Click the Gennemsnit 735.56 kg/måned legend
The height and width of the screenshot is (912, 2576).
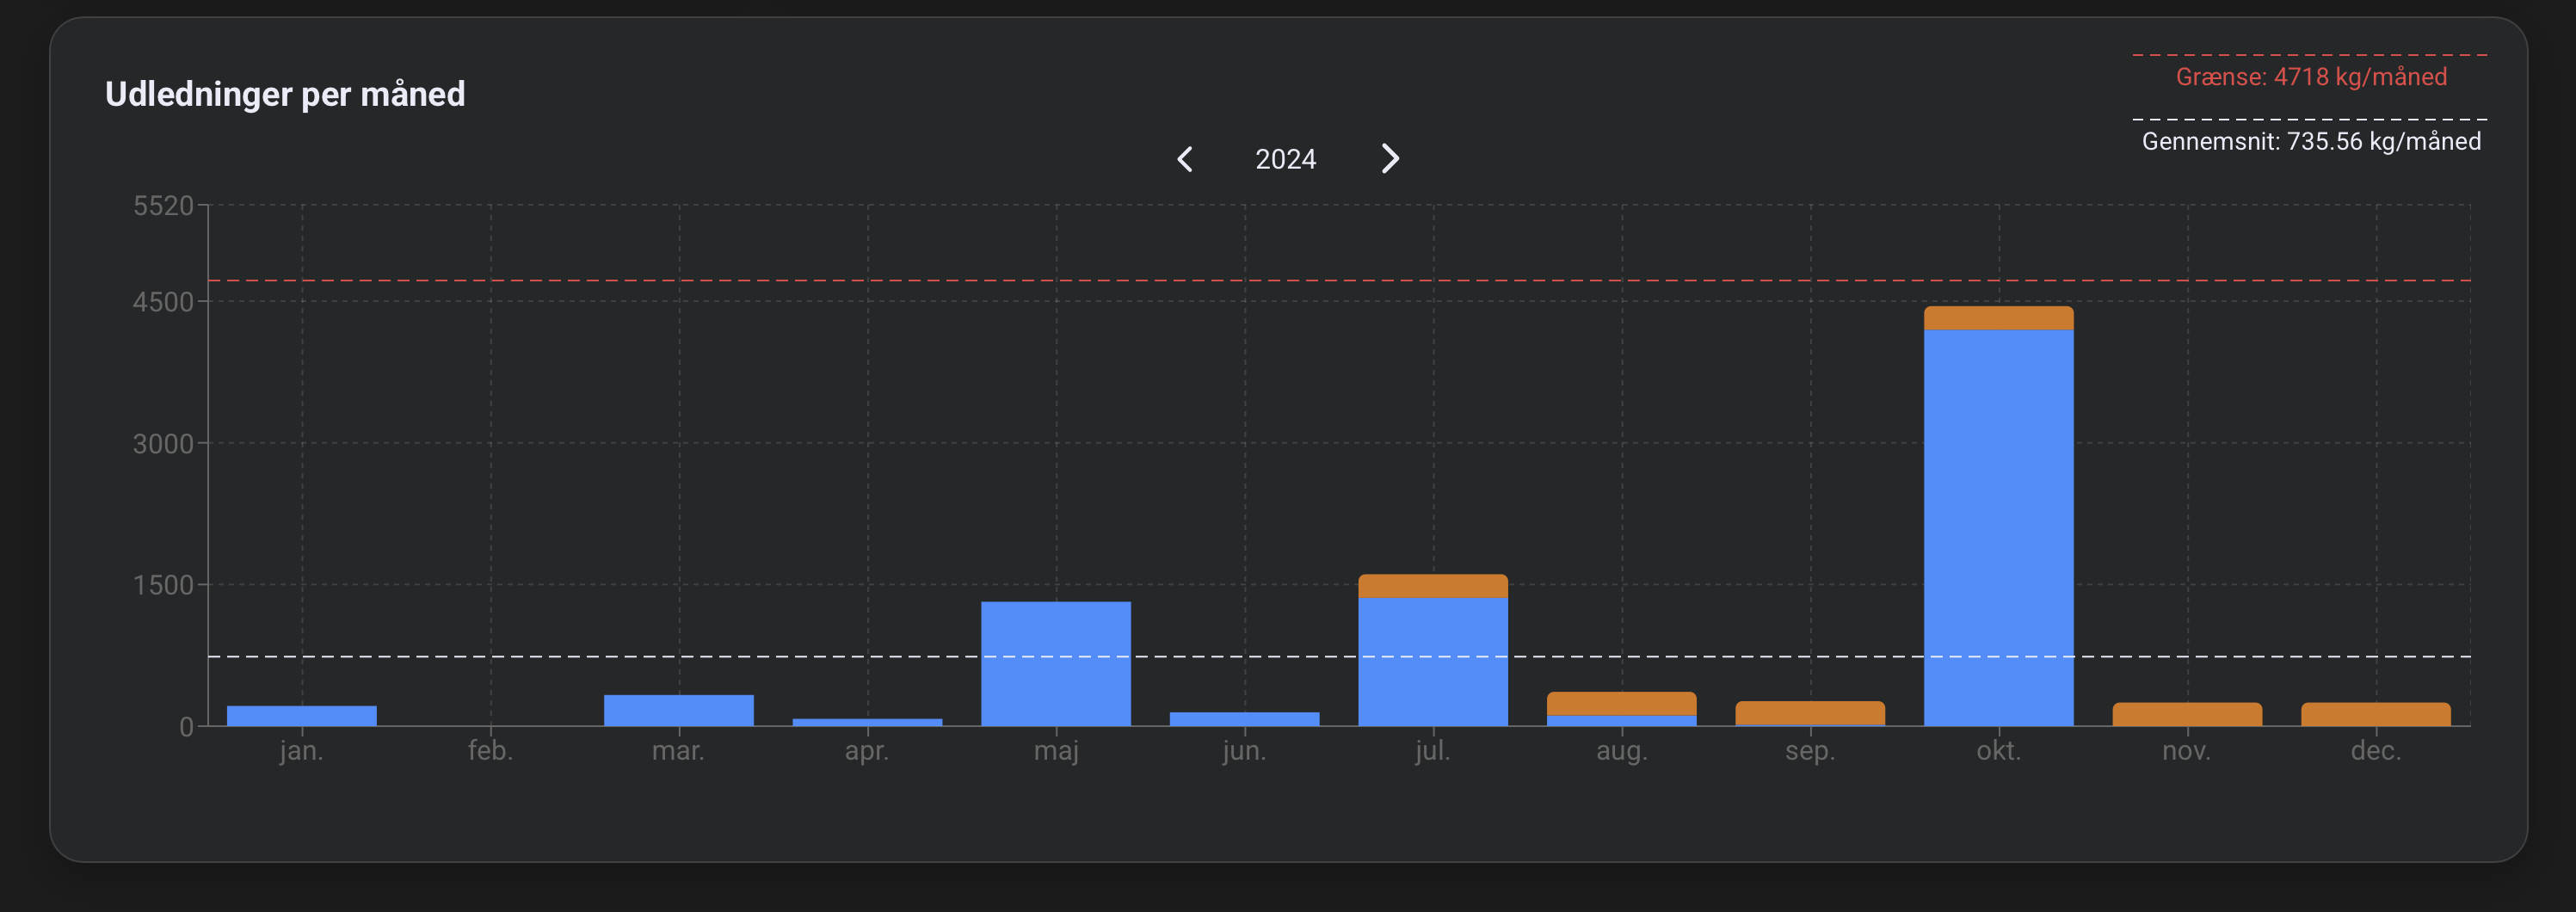tap(2310, 142)
